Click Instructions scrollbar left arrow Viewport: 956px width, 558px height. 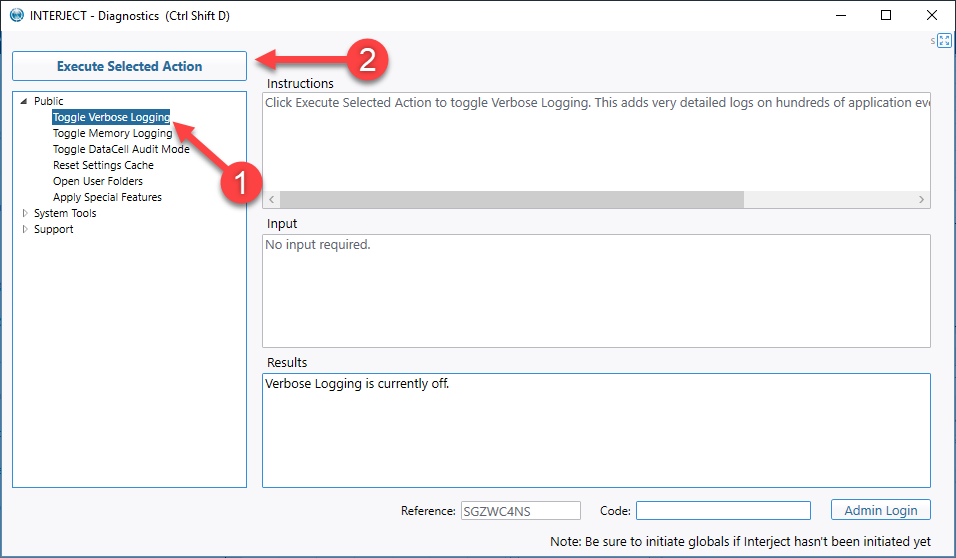(x=272, y=199)
